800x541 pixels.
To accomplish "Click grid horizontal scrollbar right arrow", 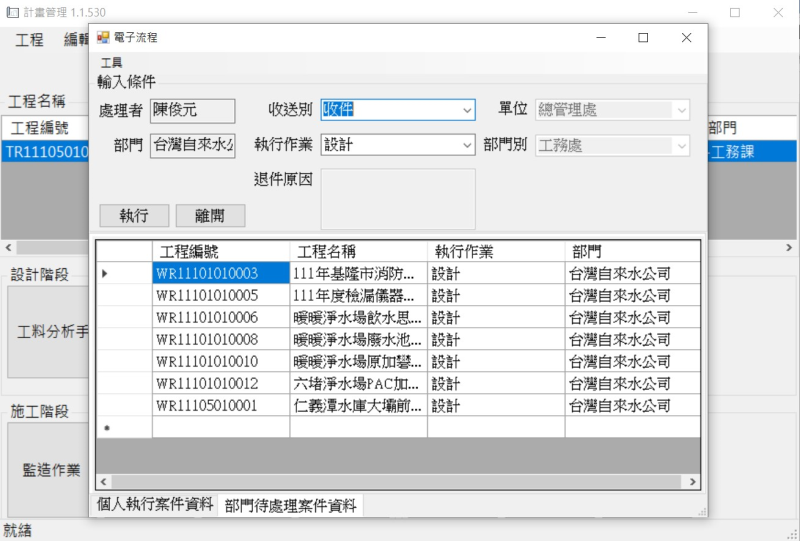I will (692, 482).
